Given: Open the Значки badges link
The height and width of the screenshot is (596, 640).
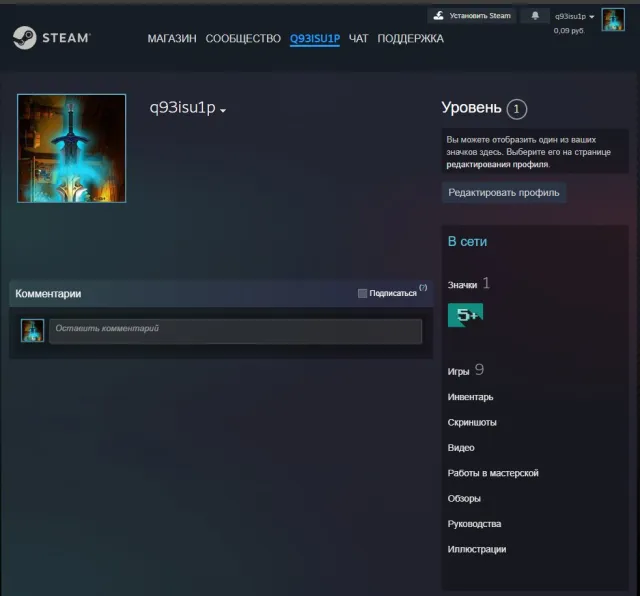Looking at the screenshot, I should click(462, 285).
